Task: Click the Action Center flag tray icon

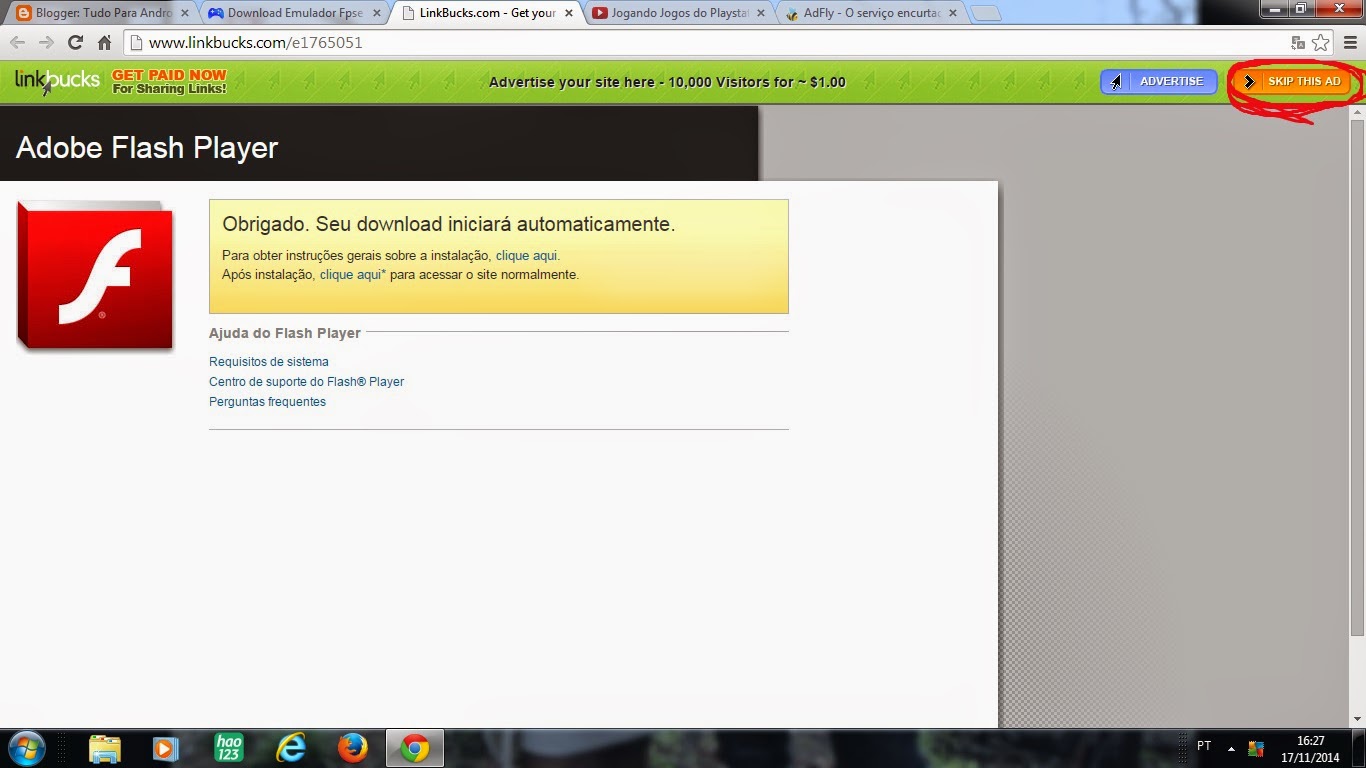Action: pos(1256,748)
